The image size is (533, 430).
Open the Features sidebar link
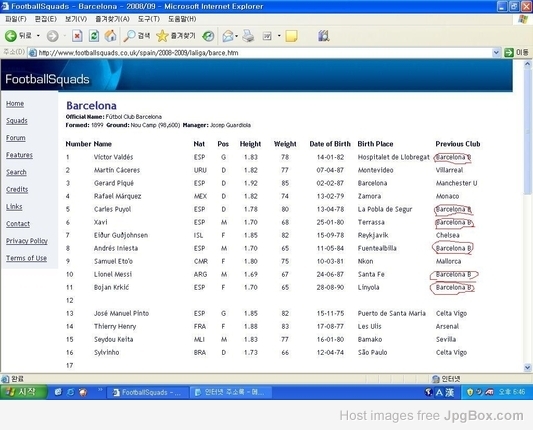(x=19, y=155)
